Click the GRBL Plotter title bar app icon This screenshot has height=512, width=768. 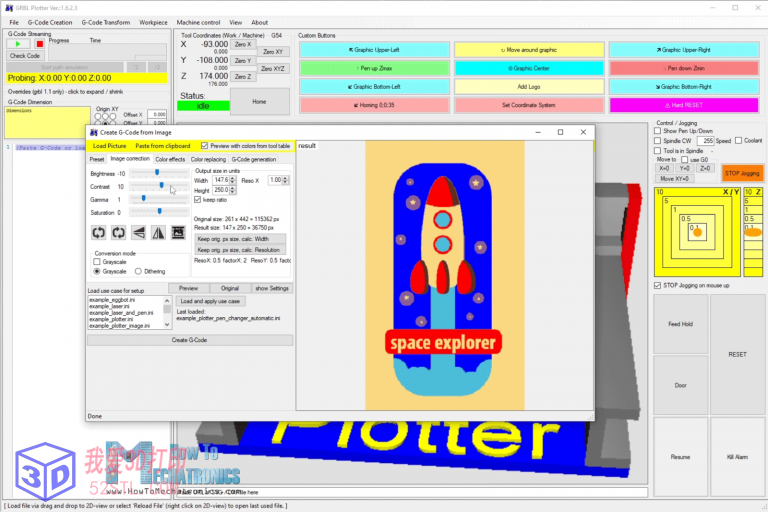[9, 8]
